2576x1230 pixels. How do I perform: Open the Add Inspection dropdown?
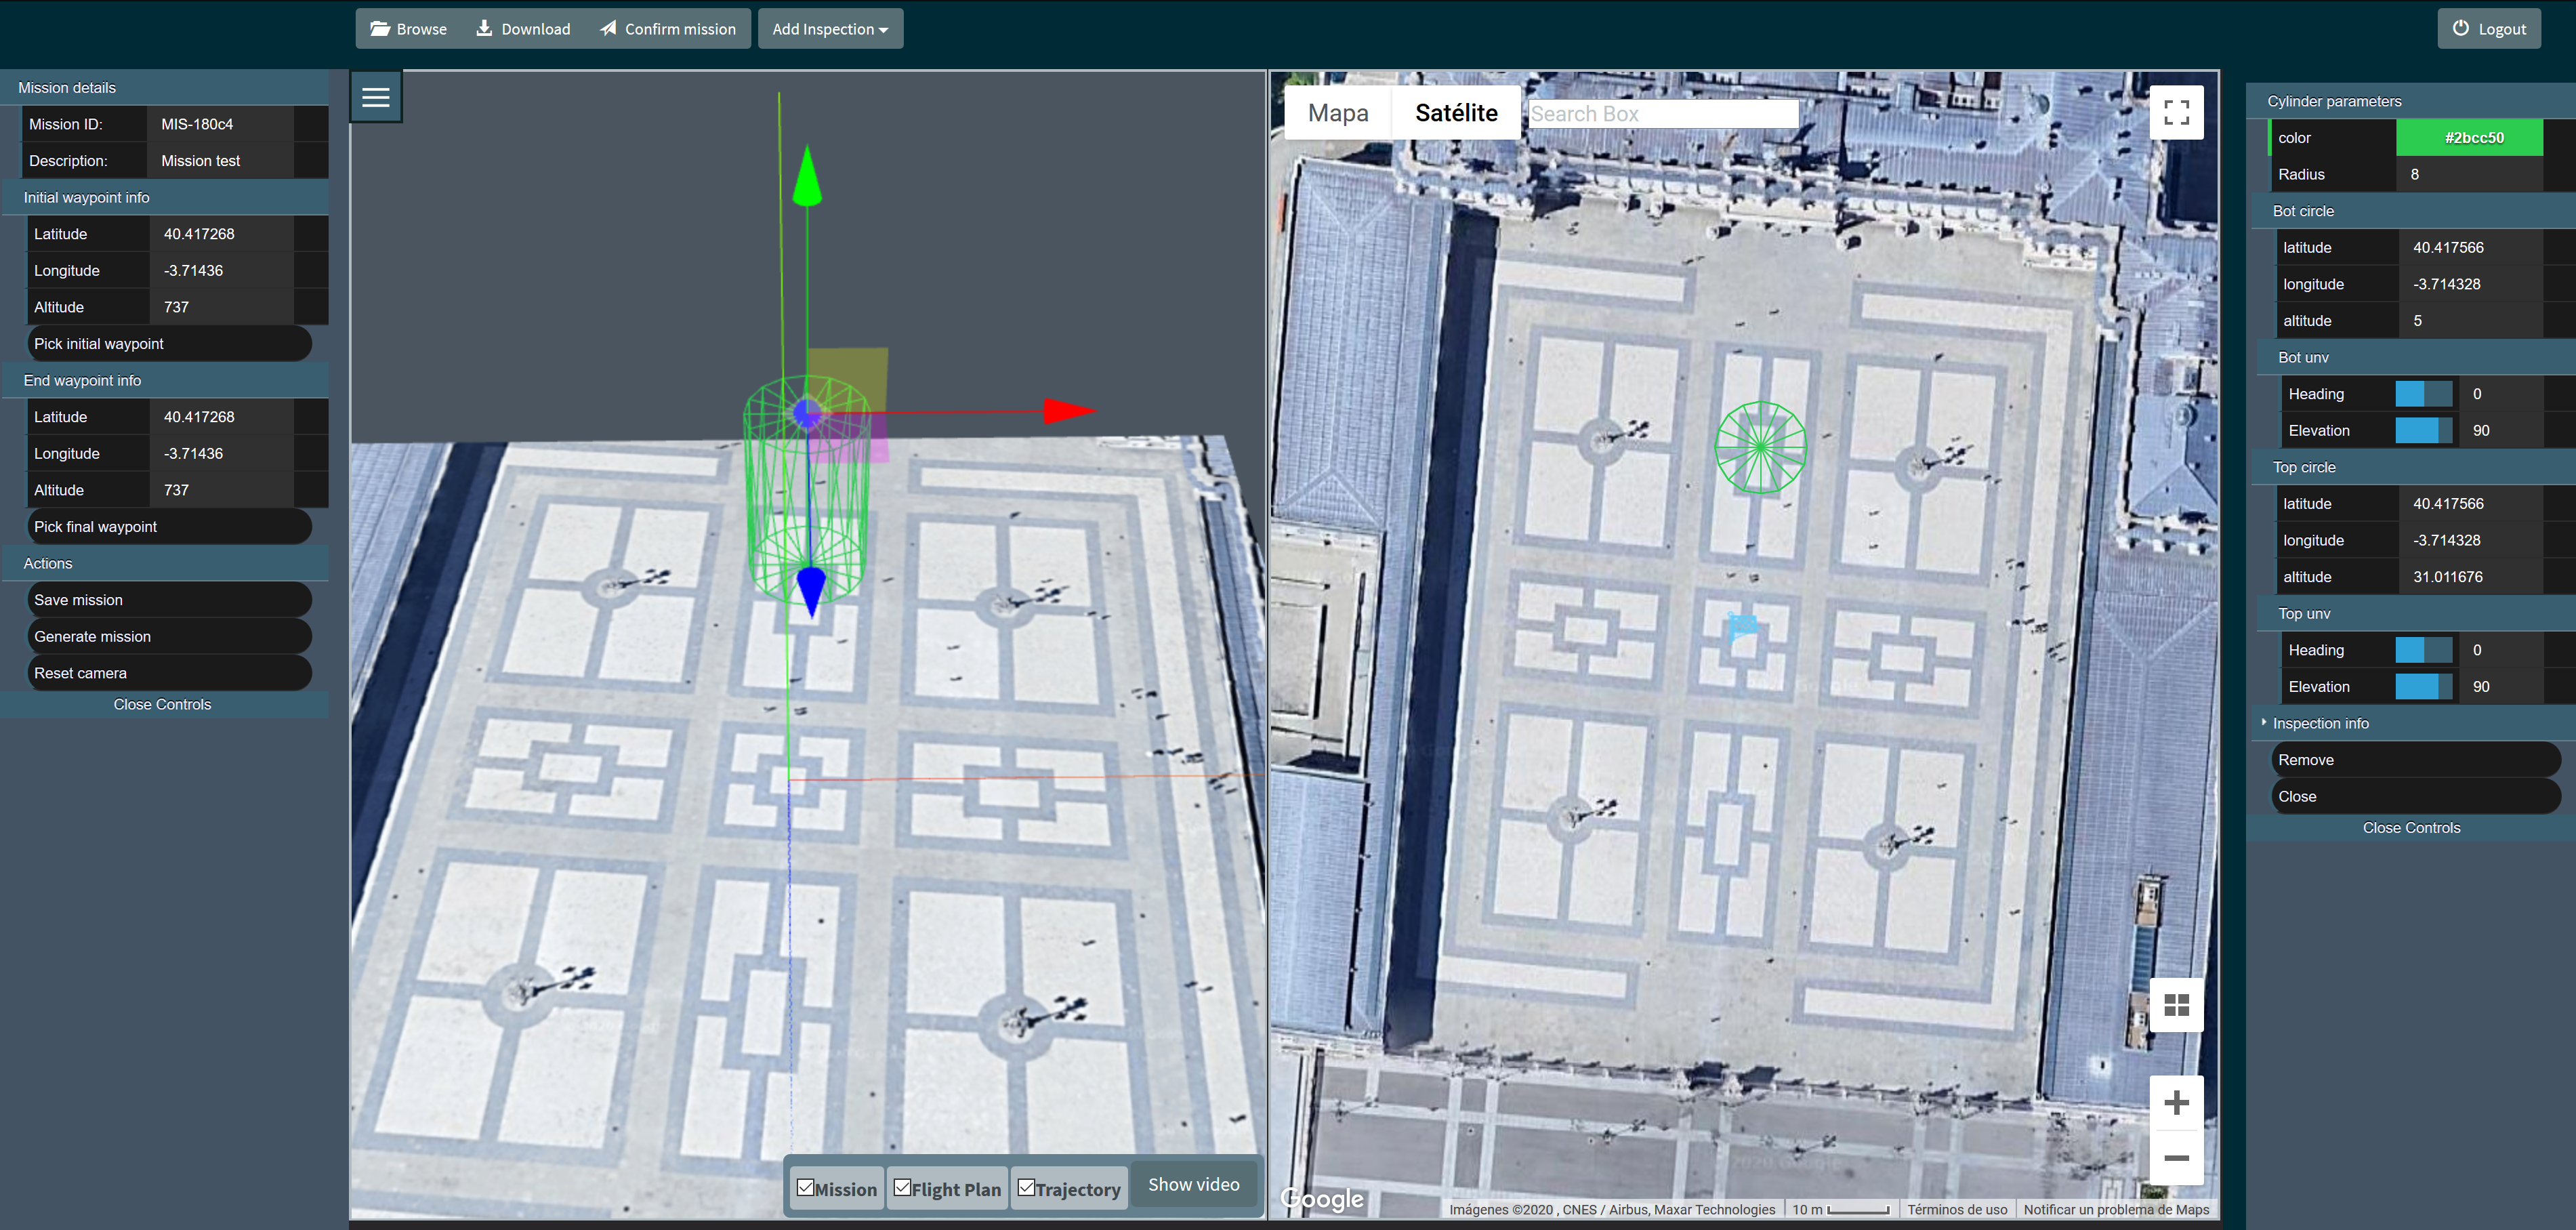point(830,29)
